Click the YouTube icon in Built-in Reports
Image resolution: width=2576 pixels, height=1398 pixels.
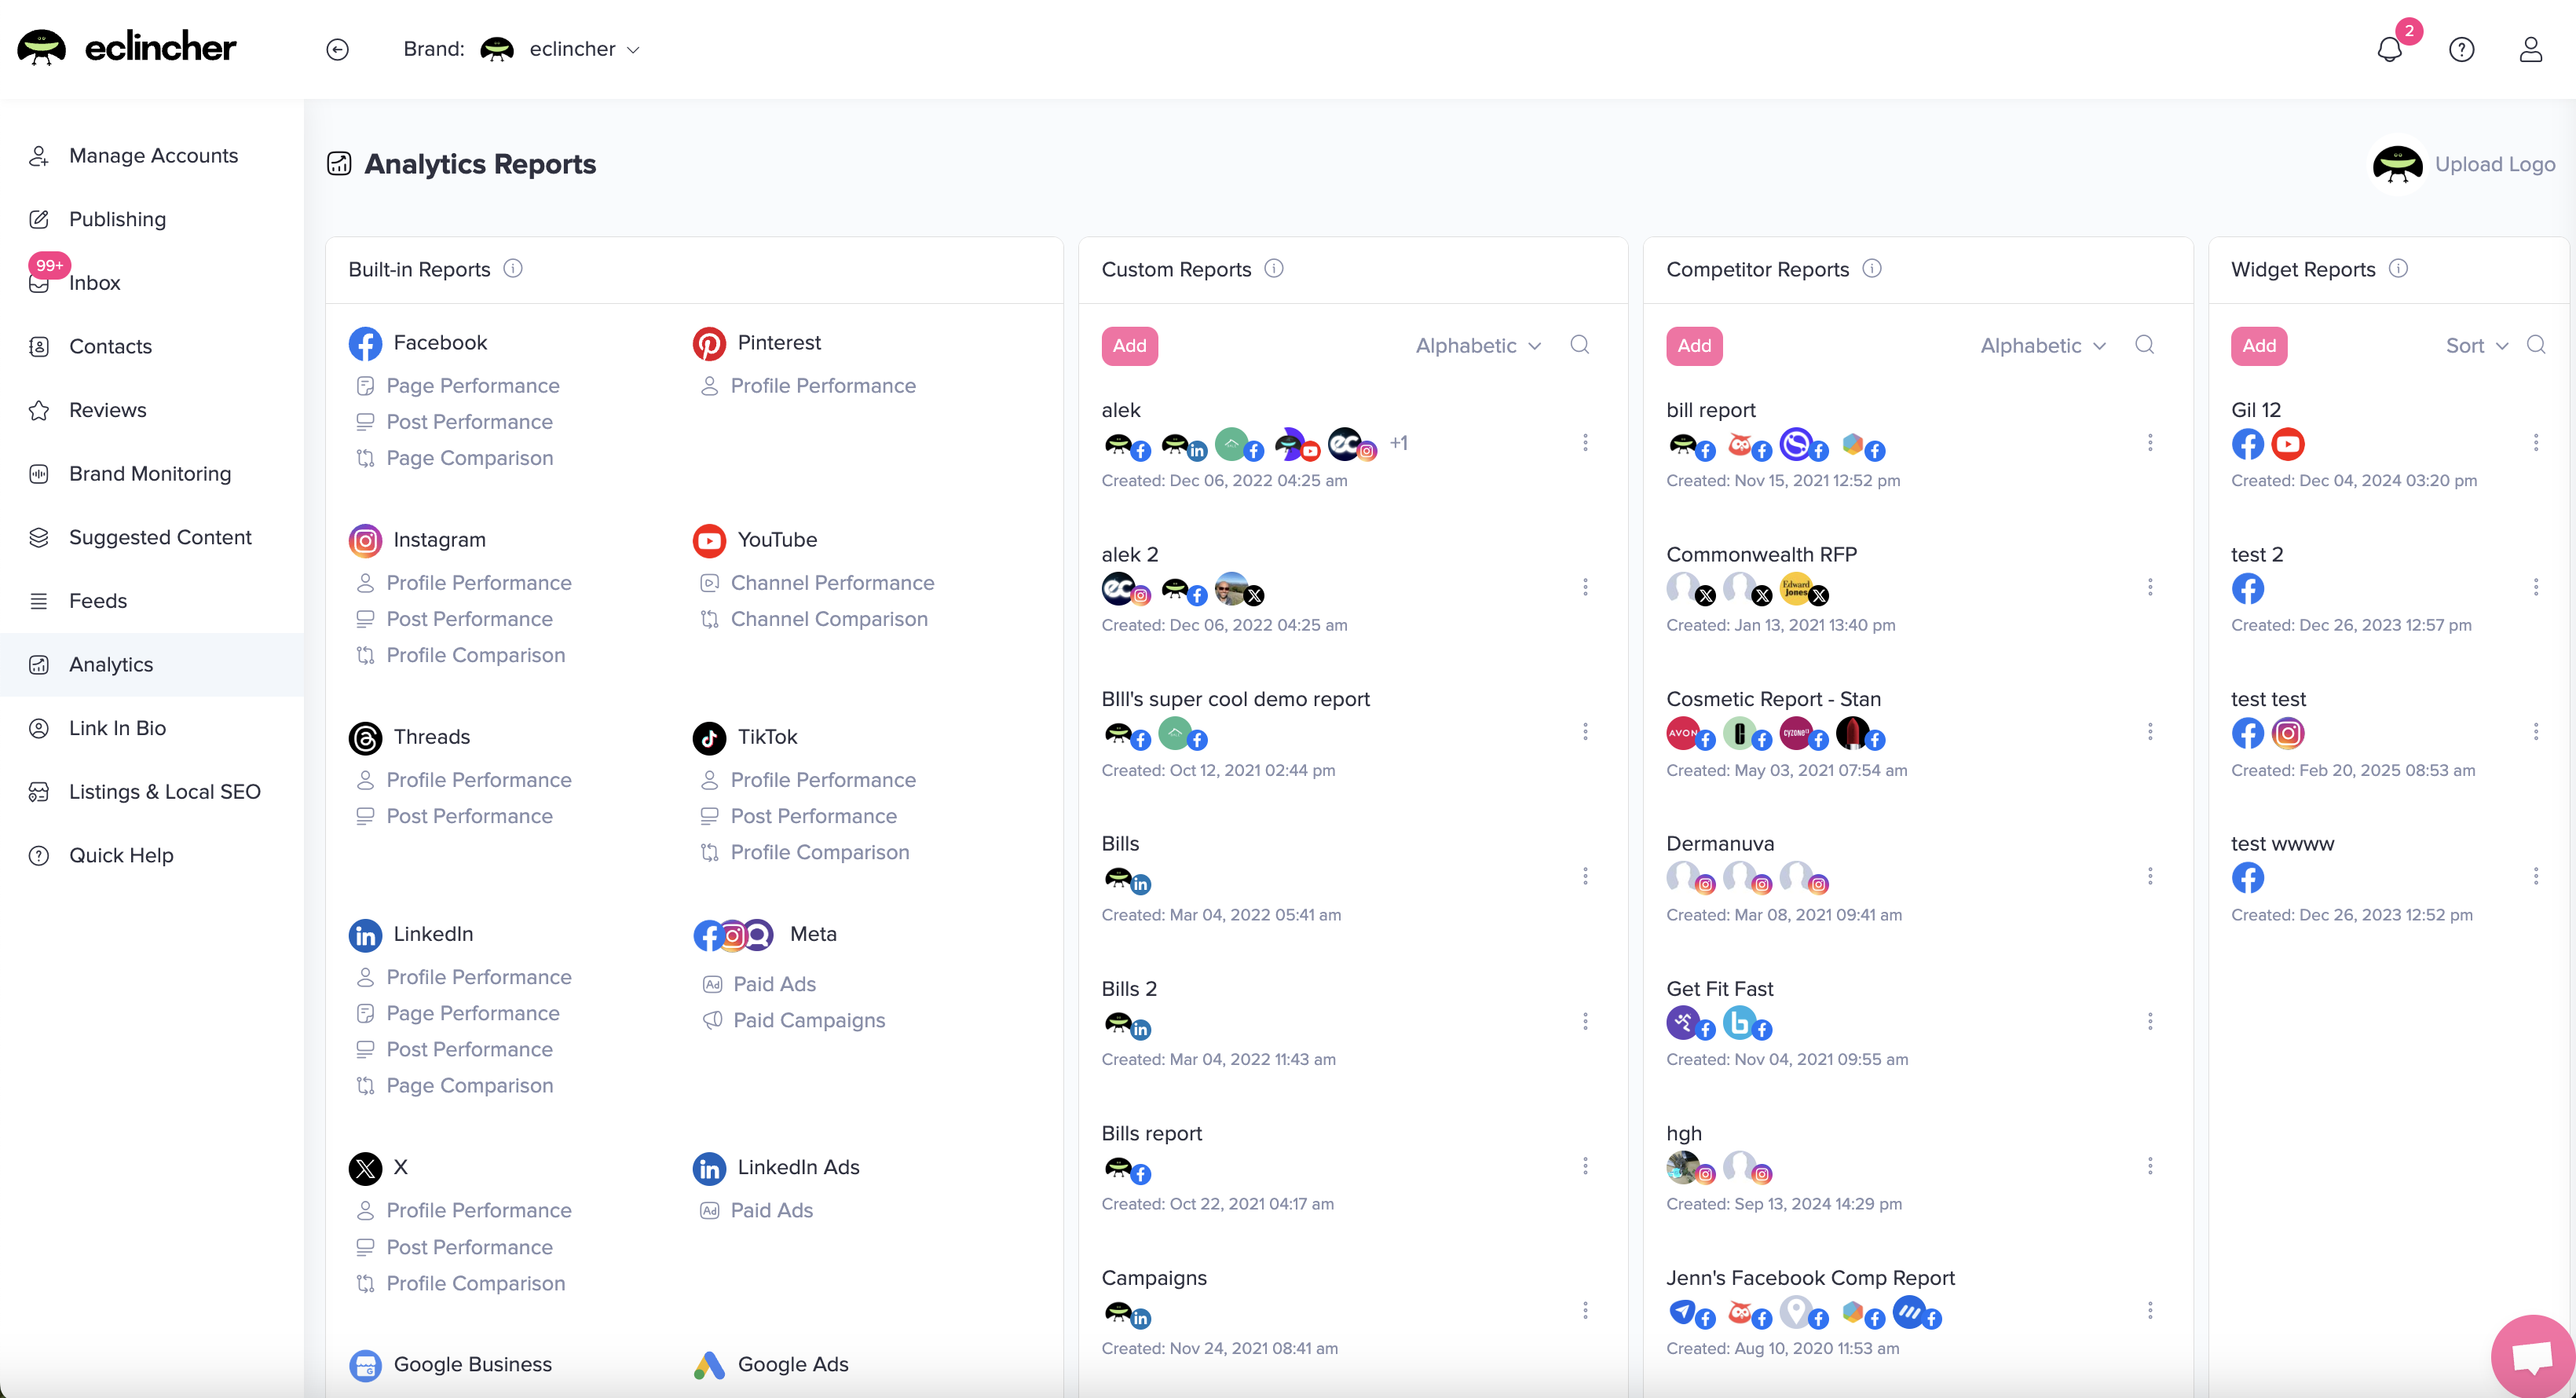tap(708, 539)
